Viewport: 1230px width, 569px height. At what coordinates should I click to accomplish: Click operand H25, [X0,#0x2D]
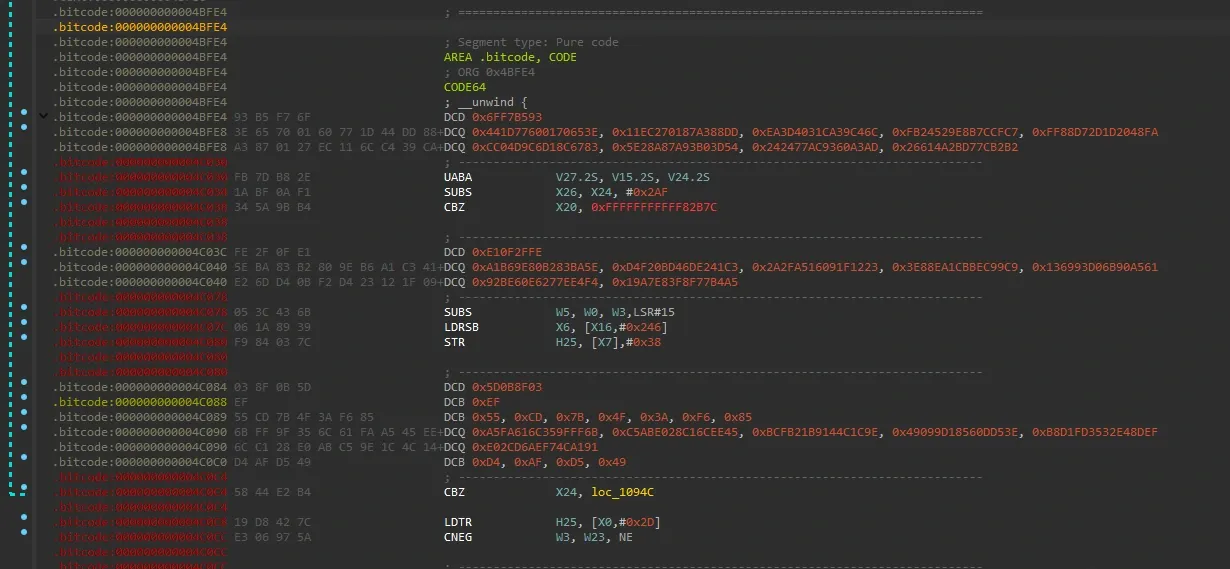click(x=608, y=522)
